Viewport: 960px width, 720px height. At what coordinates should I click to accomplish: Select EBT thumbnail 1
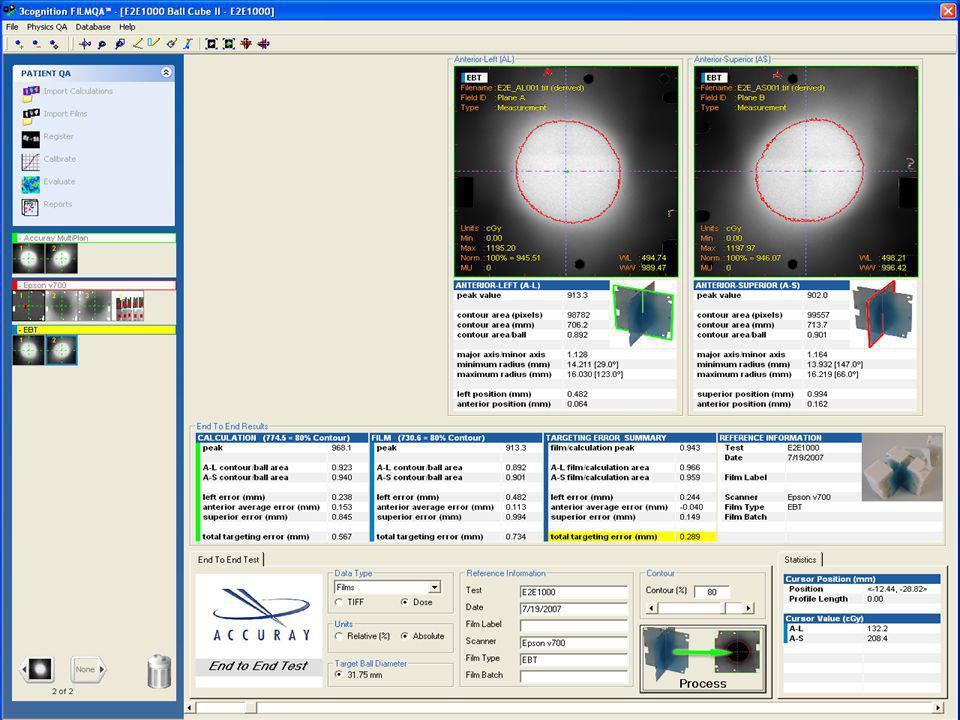click(x=29, y=350)
